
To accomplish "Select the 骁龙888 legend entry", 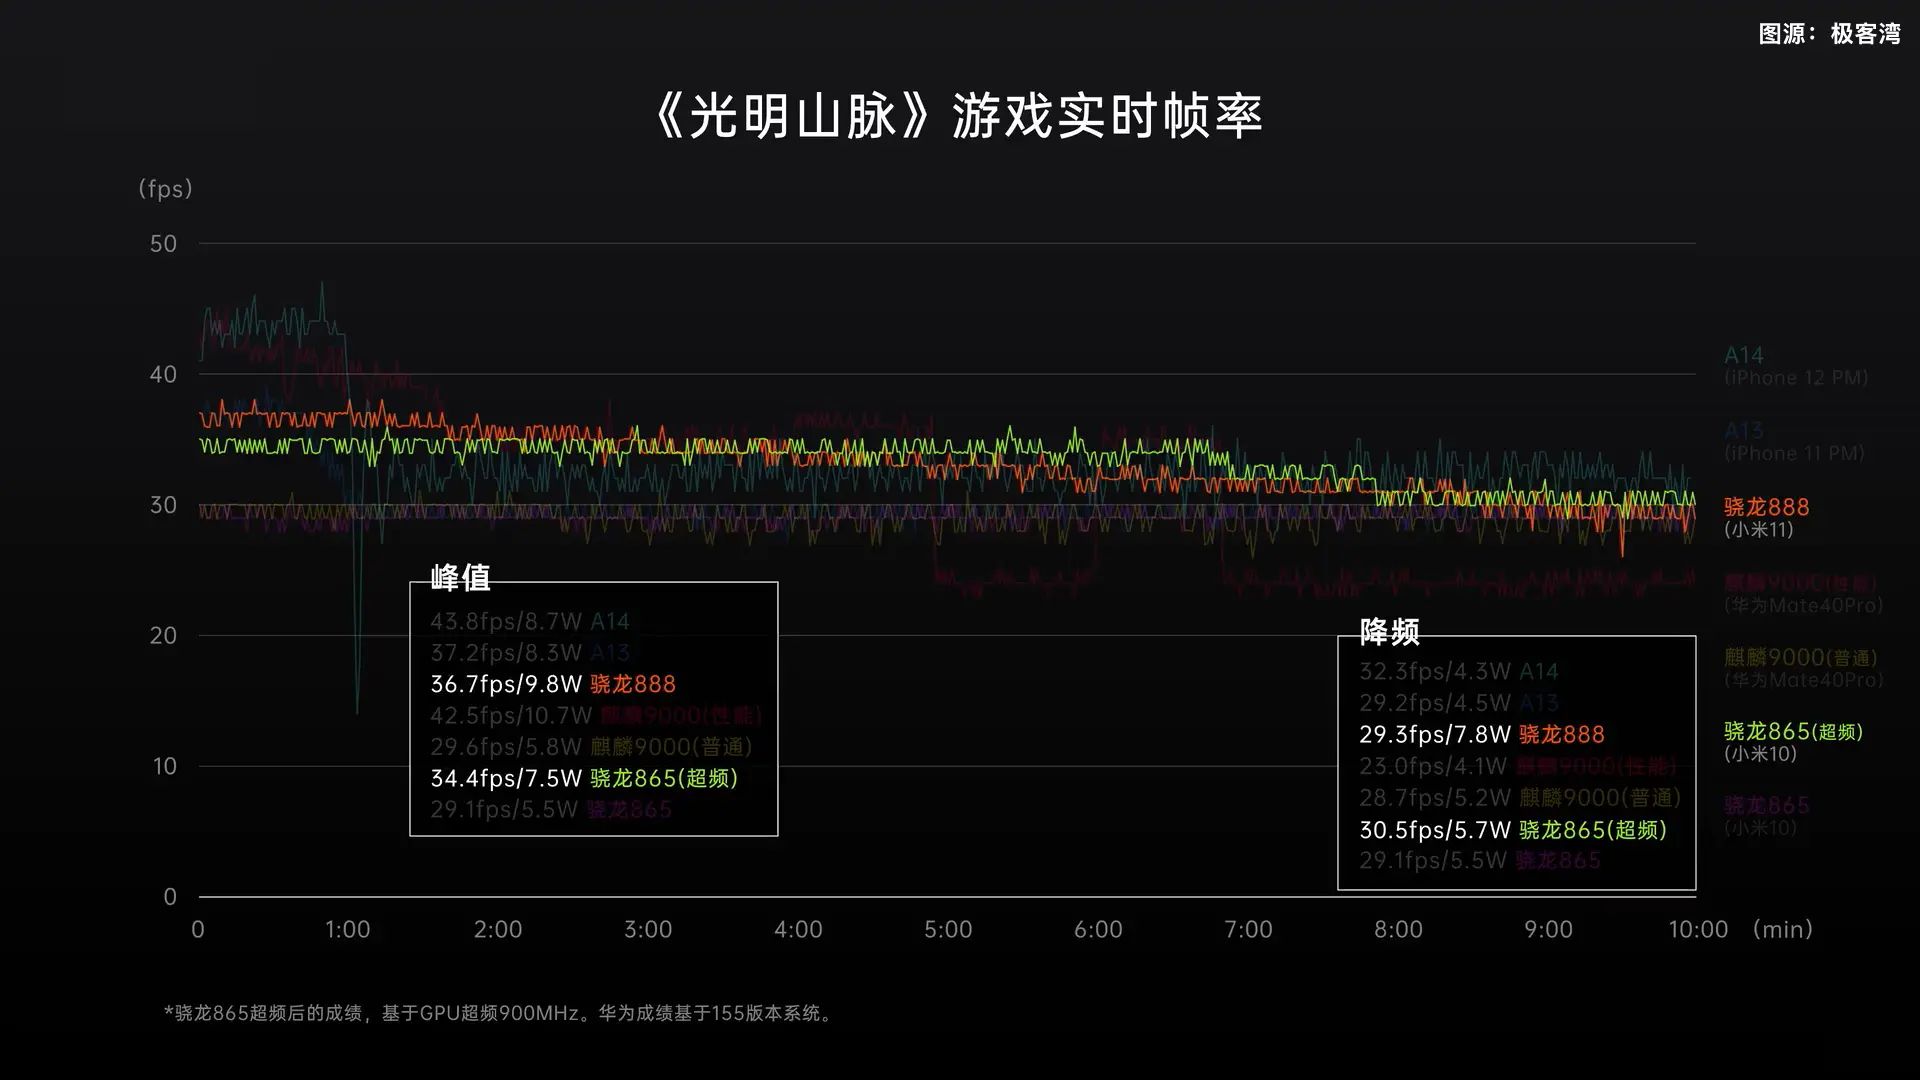I will [x=1767, y=507].
